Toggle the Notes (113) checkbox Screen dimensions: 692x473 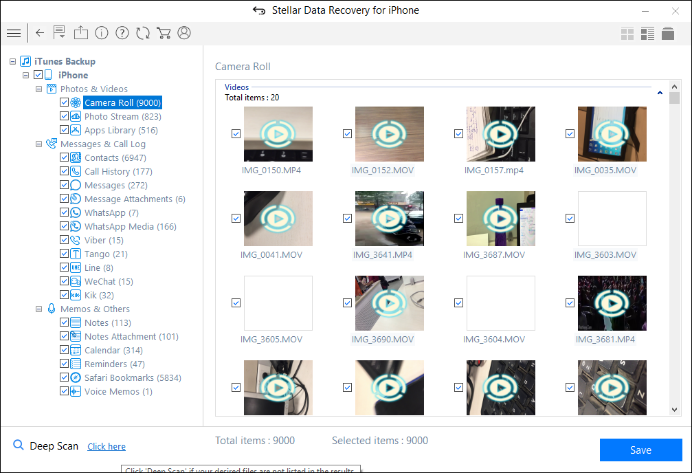[64, 323]
